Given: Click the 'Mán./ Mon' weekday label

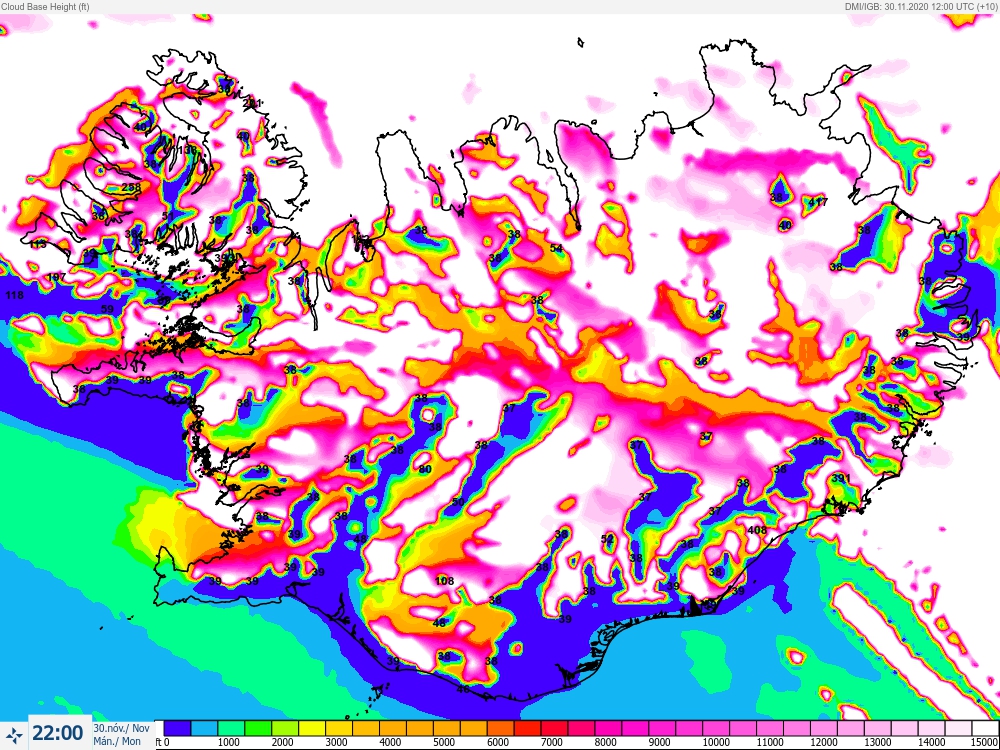Looking at the screenshot, I should [117, 740].
